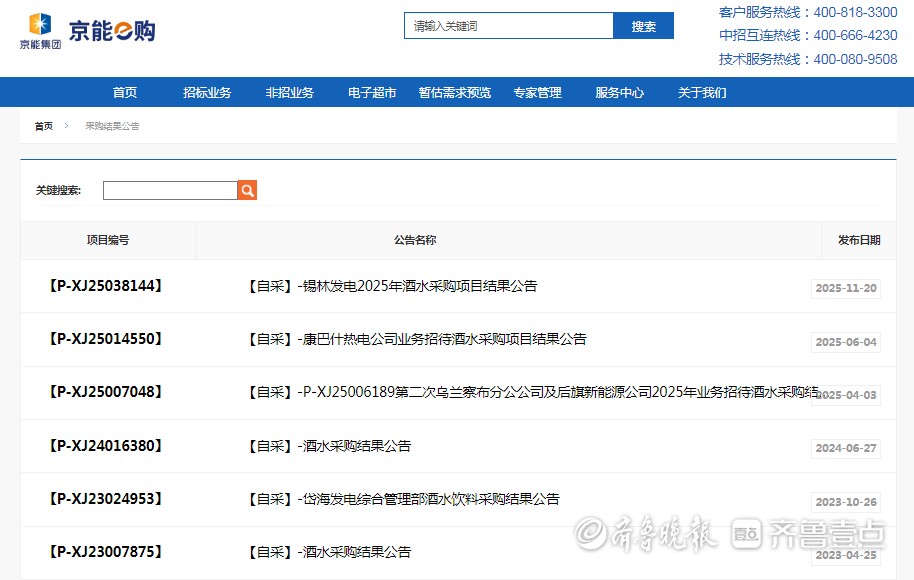The height and width of the screenshot is (580, 914).
Task: Click the 首页 breadcrumb link
Action: coord(44,127)
